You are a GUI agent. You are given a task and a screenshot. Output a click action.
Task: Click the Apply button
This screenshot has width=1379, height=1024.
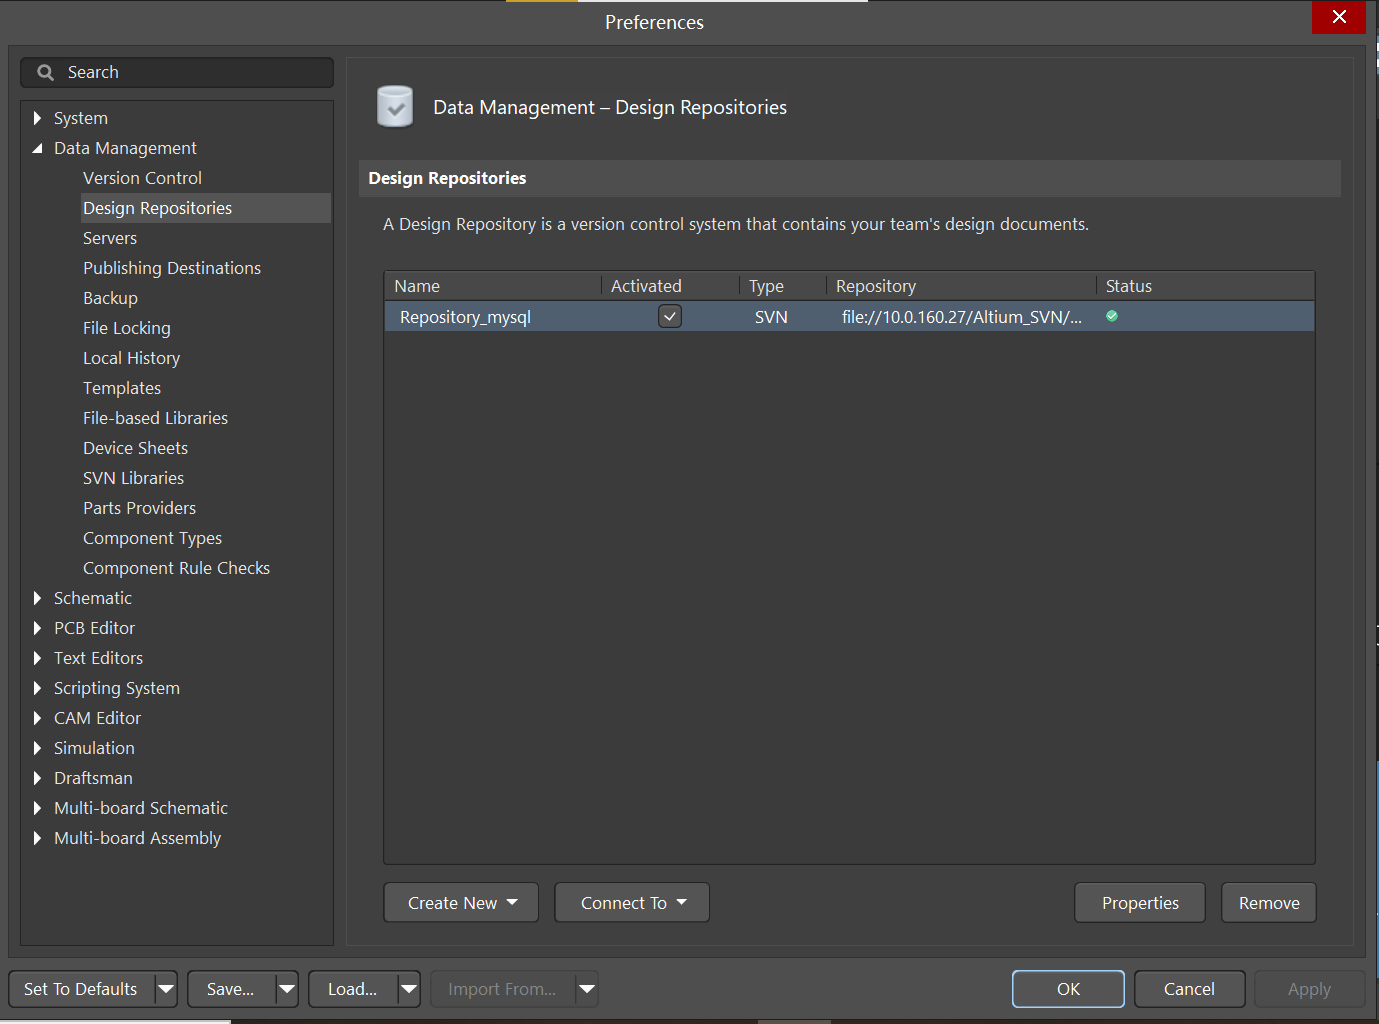click(1309, 989)
